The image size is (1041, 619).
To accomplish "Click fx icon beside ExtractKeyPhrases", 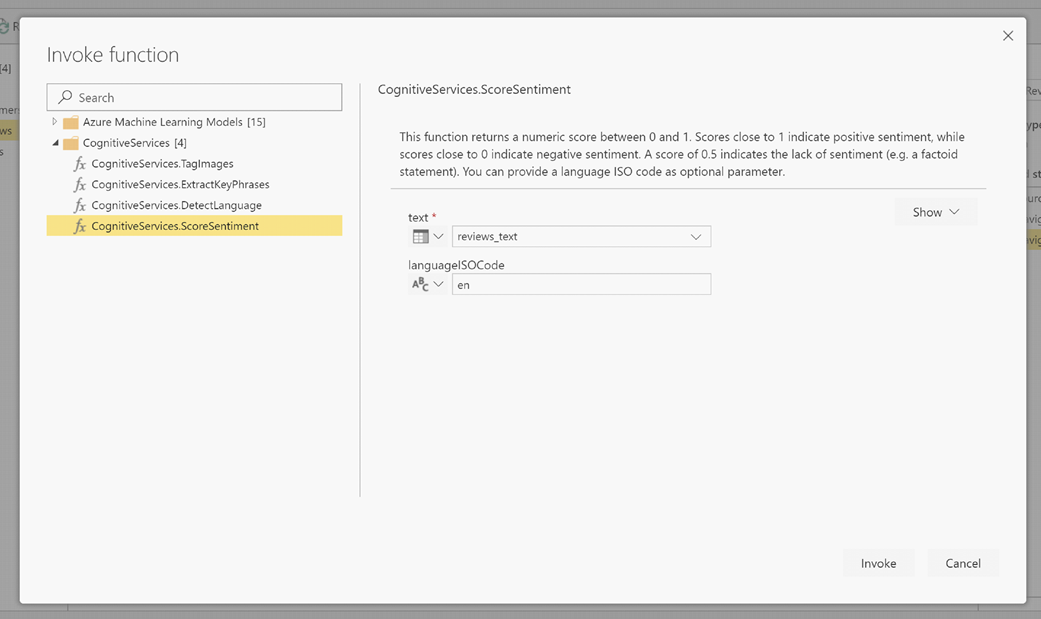I will click(80, 184).
